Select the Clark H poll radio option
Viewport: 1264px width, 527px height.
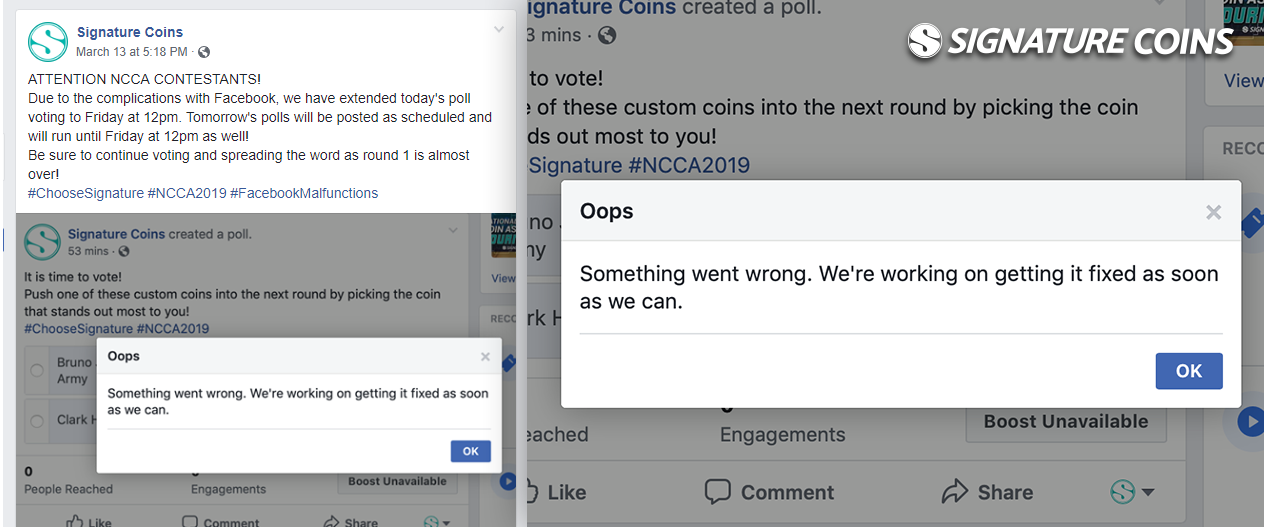37,420
